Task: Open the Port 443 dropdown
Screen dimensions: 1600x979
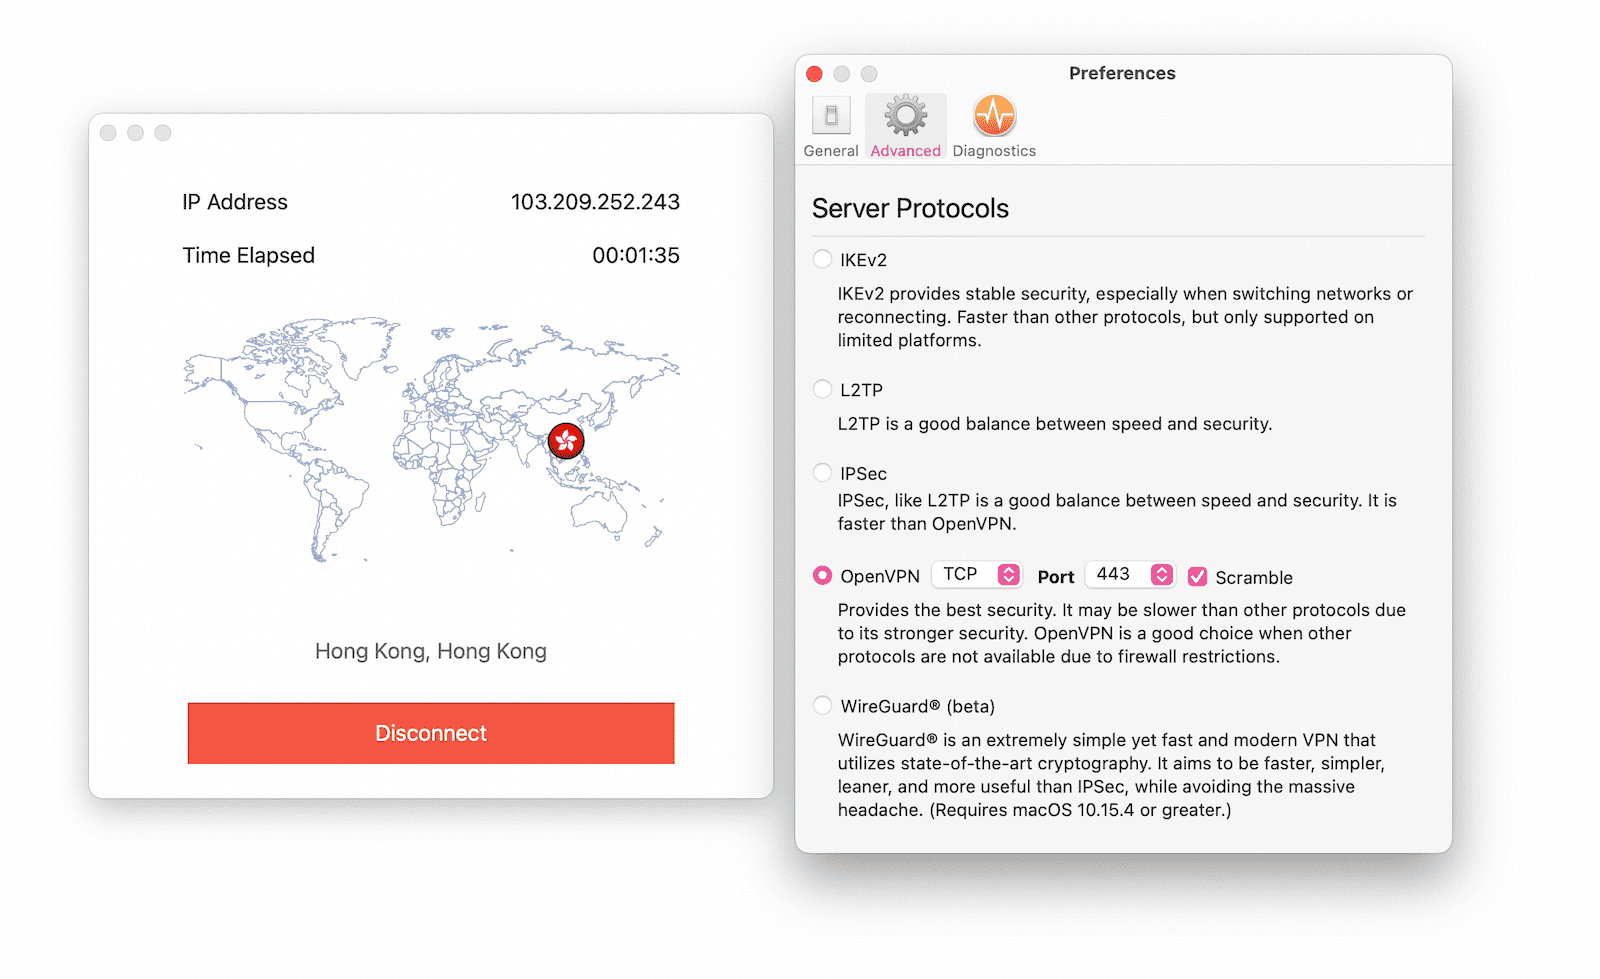Action: 1130,574
